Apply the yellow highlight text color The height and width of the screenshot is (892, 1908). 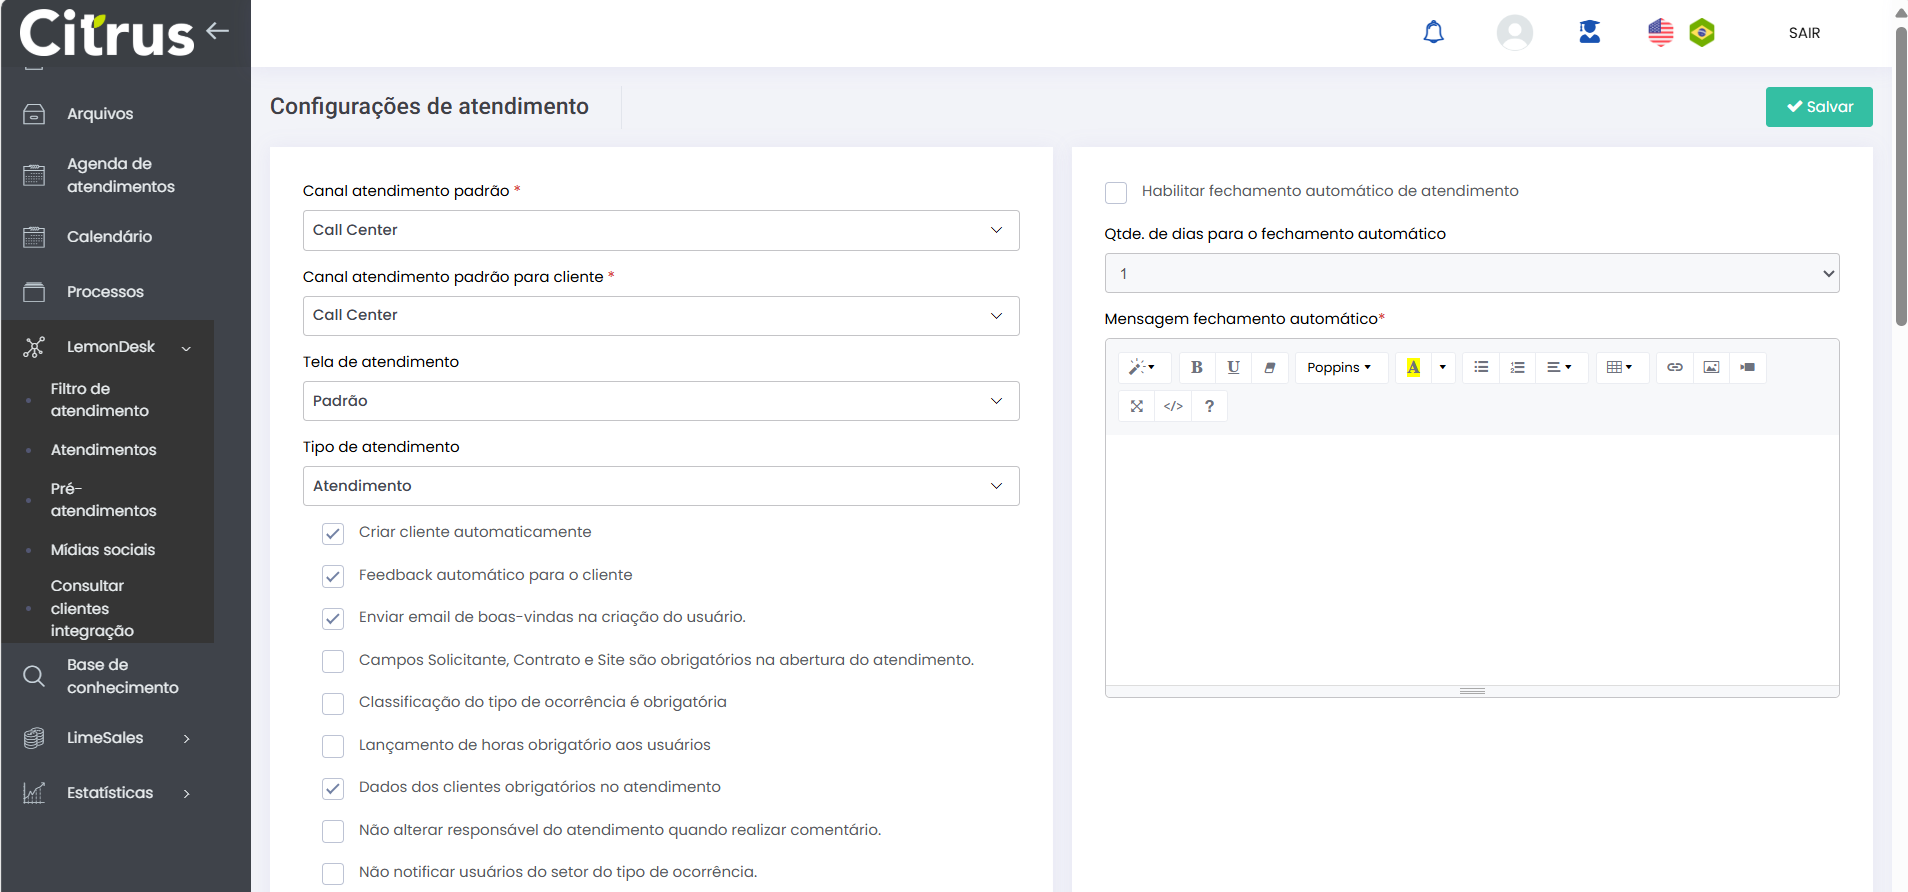(x=1413, y=367)
